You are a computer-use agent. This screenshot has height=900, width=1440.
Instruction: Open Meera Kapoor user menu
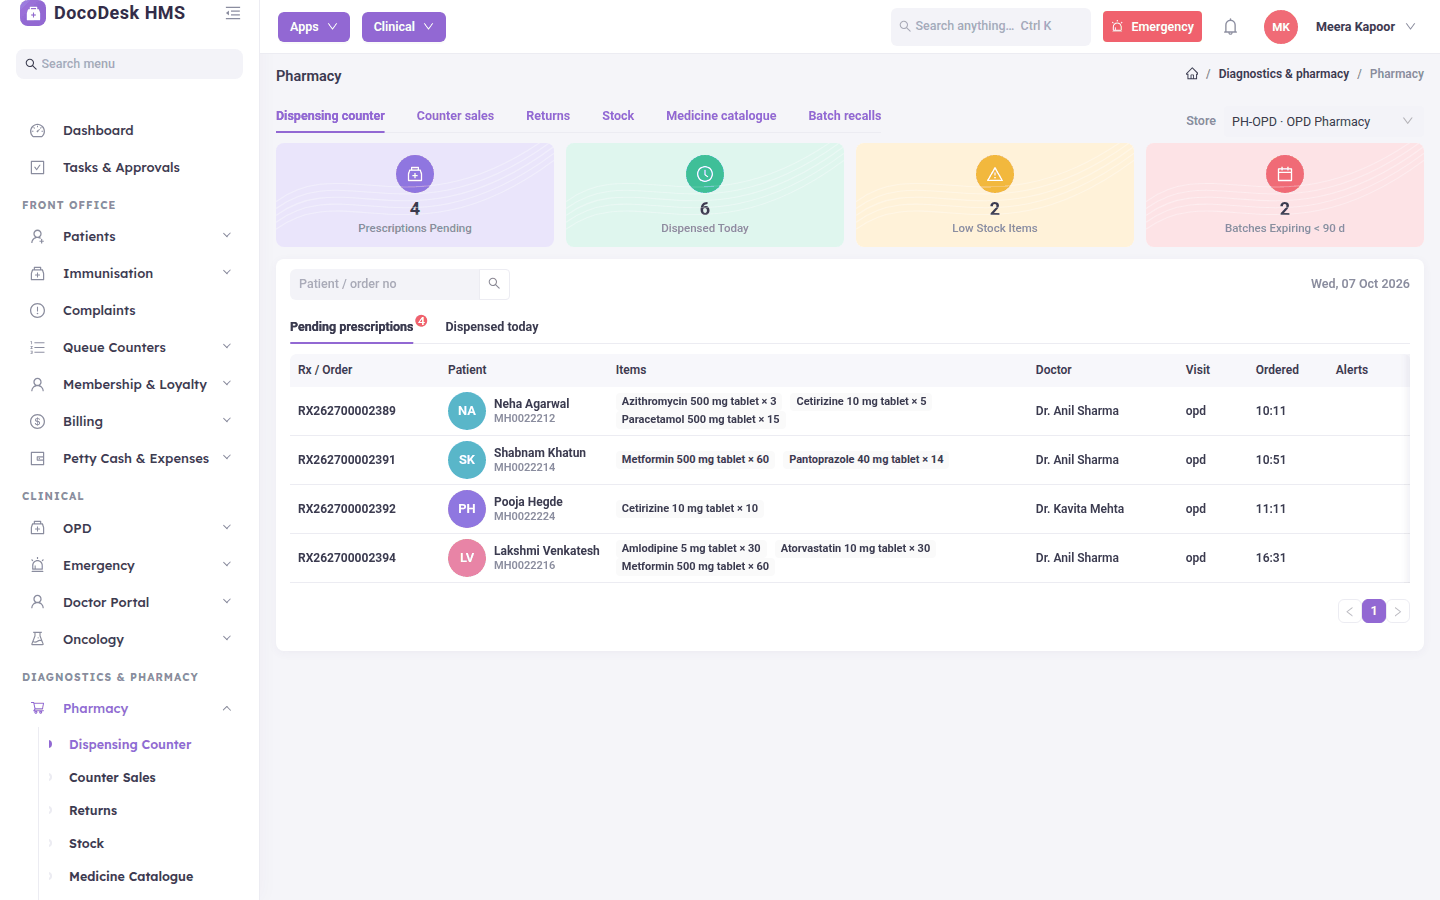pos(1366,27)
